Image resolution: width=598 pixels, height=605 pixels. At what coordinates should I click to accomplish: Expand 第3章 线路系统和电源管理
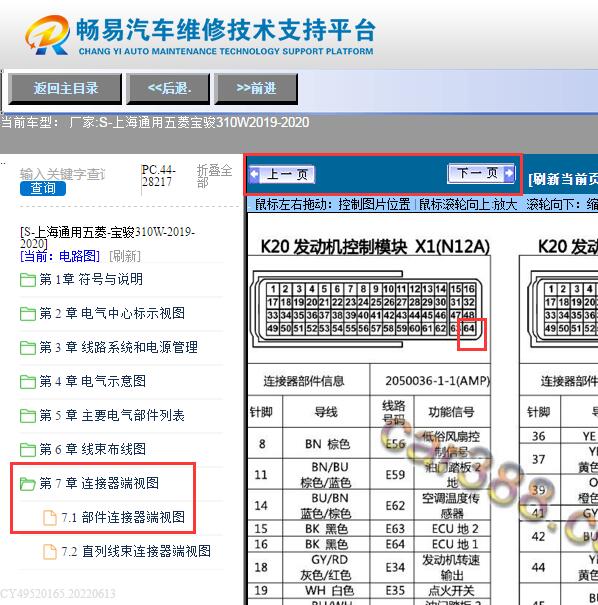pos(118,347)
